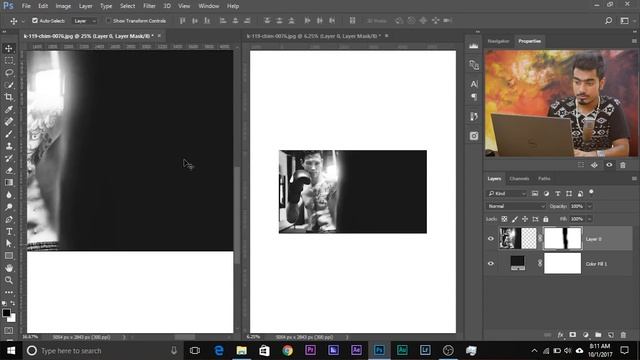
Task: Select the Dodge tool
Action: coord(9,207)
